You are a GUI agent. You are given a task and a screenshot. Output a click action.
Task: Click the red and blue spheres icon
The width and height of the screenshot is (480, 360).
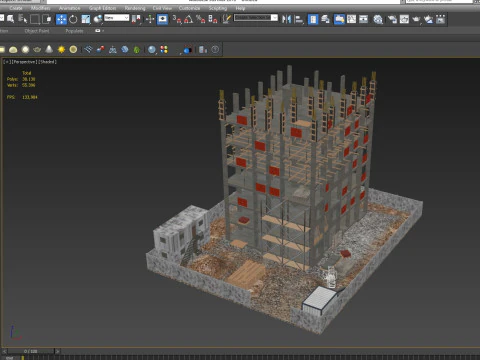tap(100, 49)
